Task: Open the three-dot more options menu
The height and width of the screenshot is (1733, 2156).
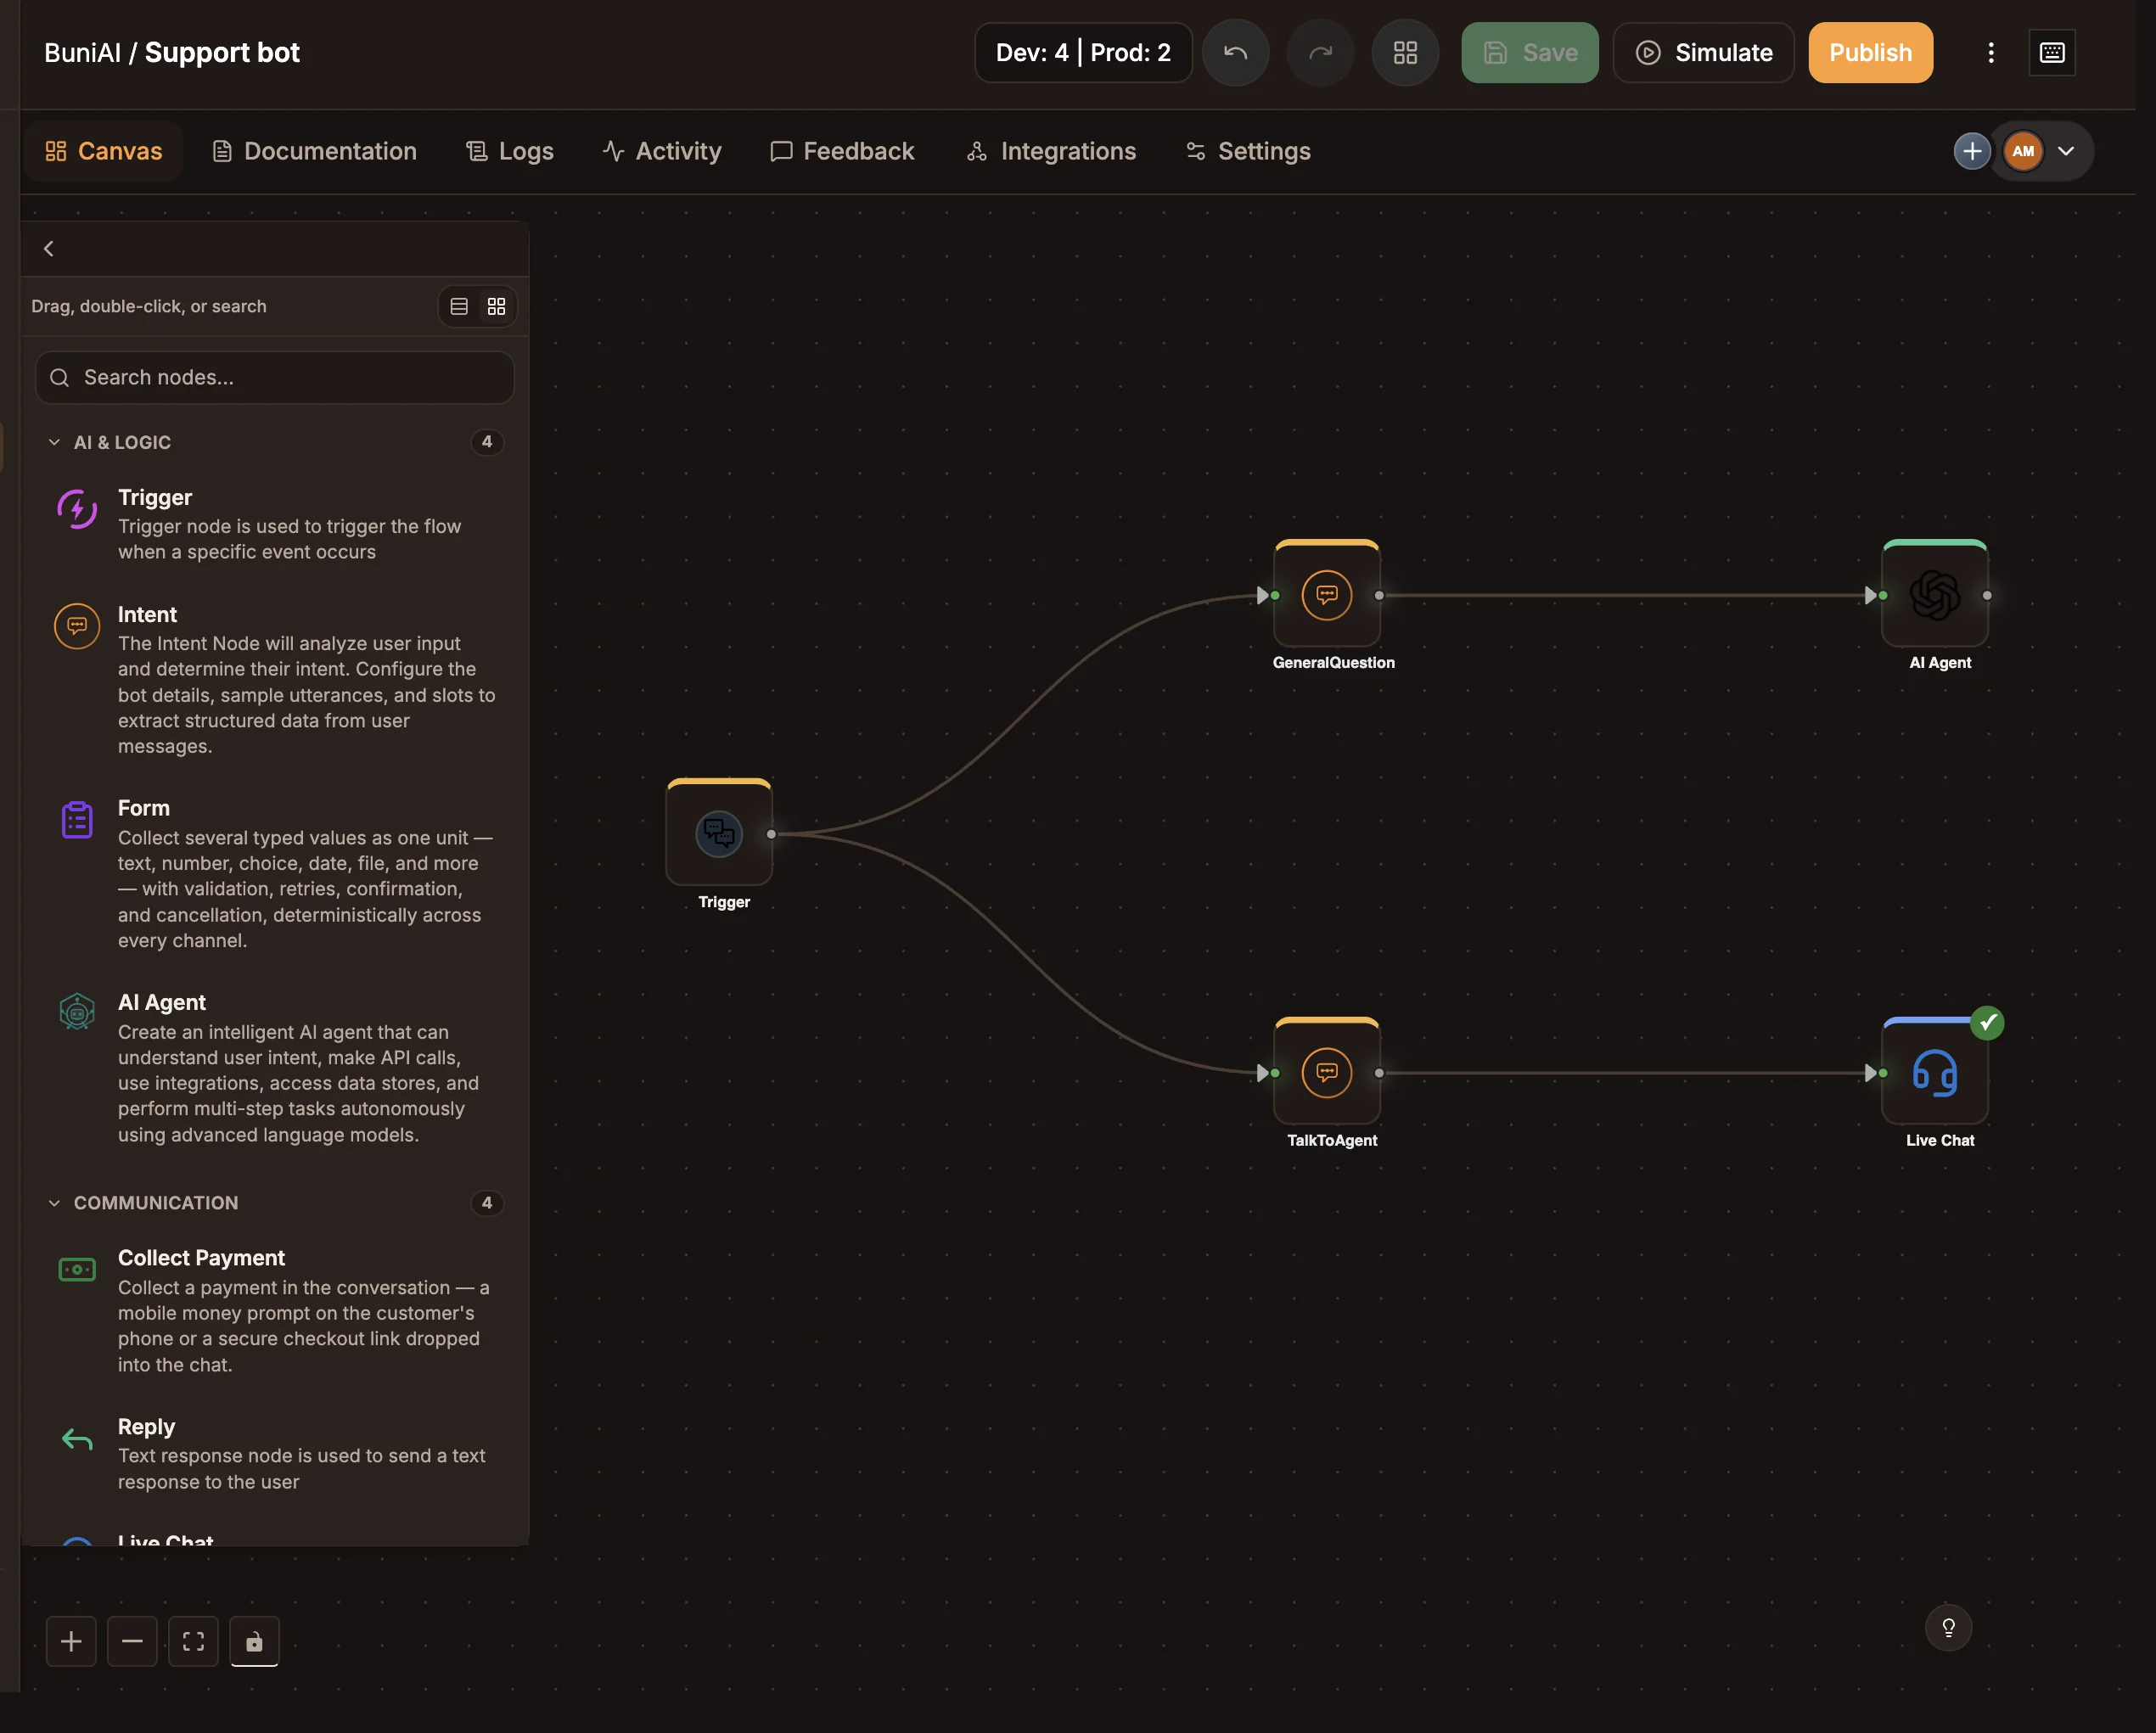Action: (1990, 53)
